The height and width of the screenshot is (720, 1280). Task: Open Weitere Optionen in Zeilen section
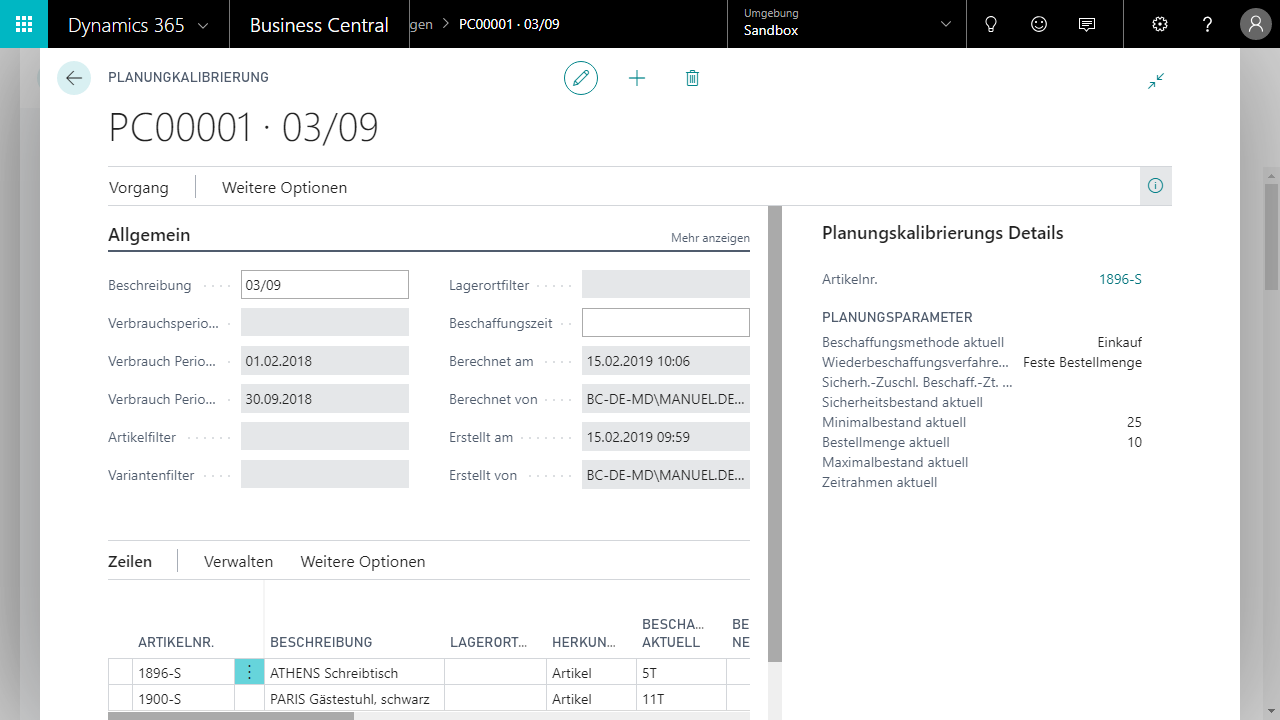tap(363, 561)
